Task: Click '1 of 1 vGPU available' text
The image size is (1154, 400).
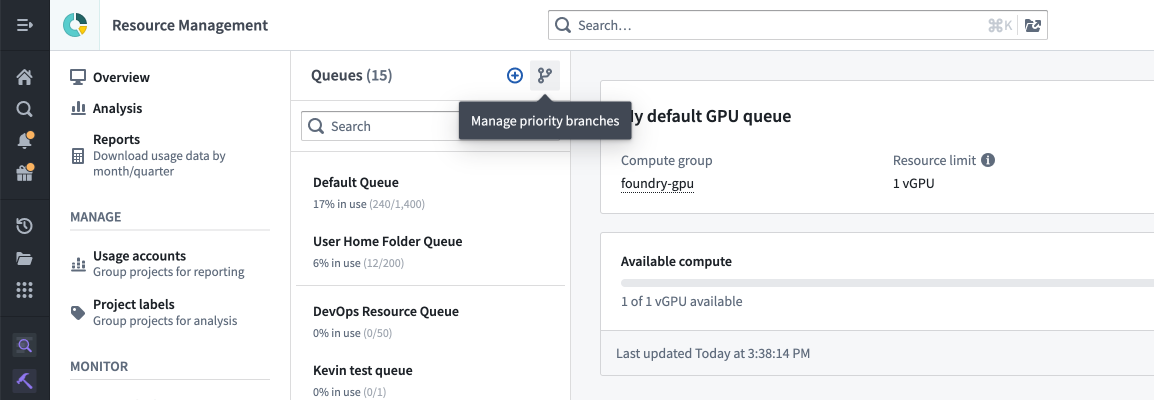Action: point(682,301)
